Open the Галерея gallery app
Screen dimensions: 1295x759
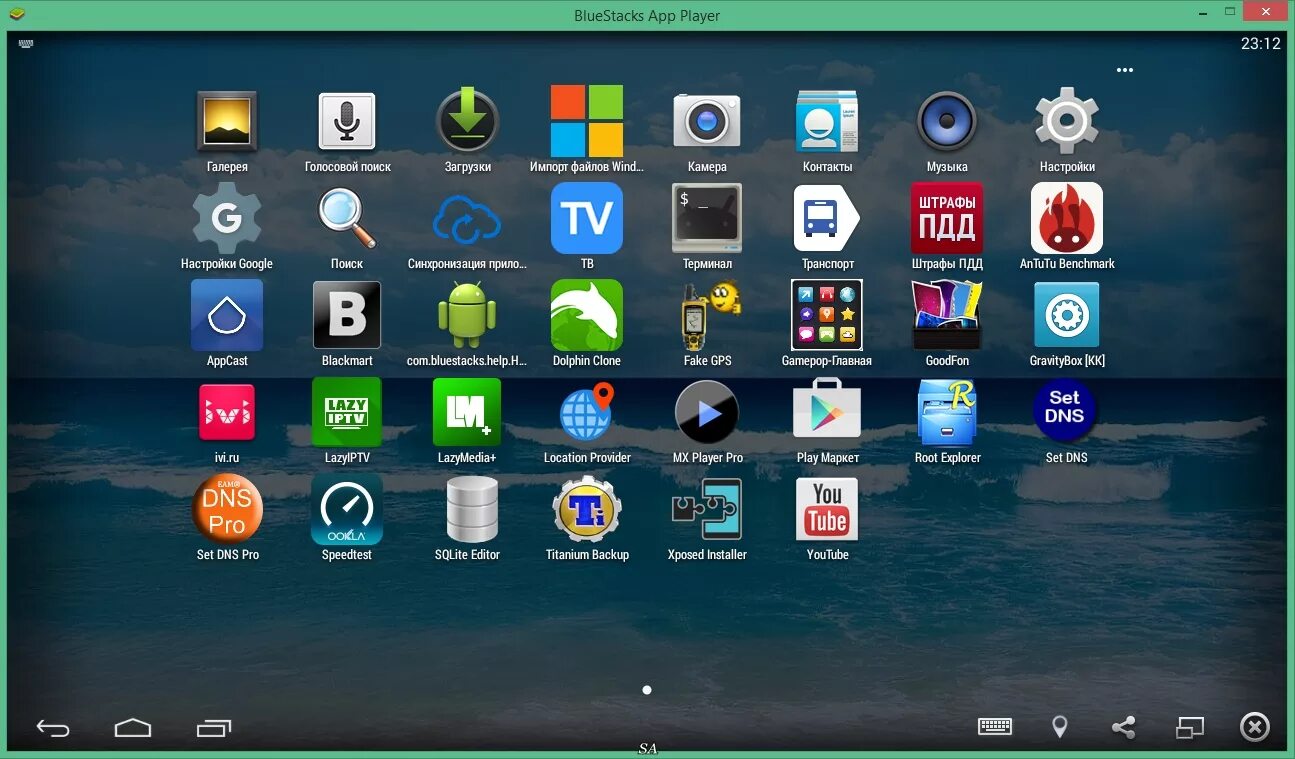tap(227, 122)
